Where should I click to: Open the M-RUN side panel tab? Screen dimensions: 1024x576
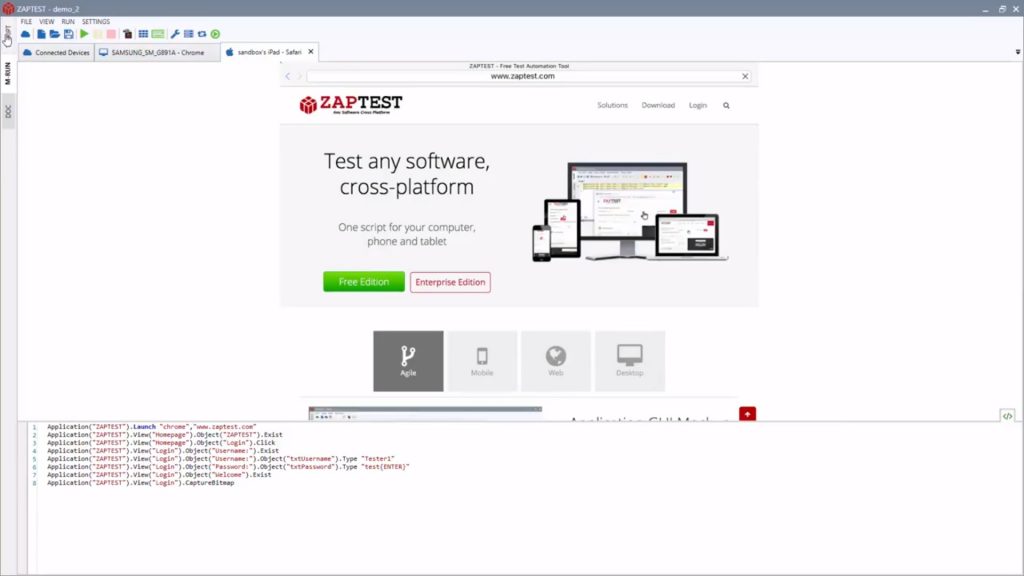[x=8, y=73]
